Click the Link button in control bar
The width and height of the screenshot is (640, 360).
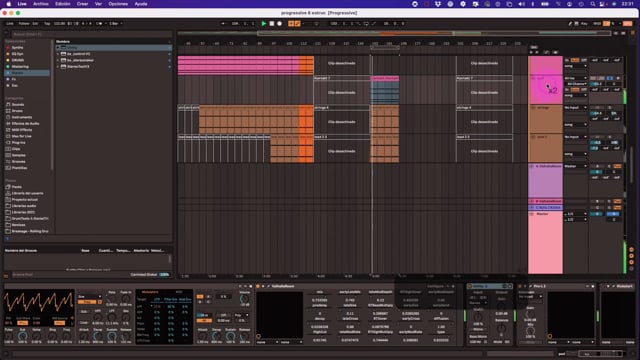point(10,24)
